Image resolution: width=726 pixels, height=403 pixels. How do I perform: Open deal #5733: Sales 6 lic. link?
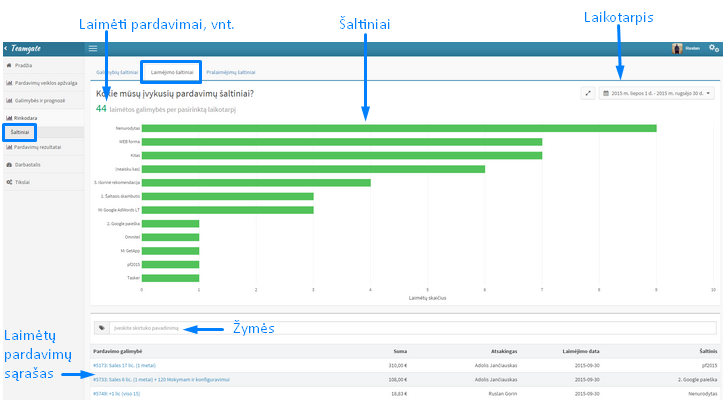(x=161, y=379)
